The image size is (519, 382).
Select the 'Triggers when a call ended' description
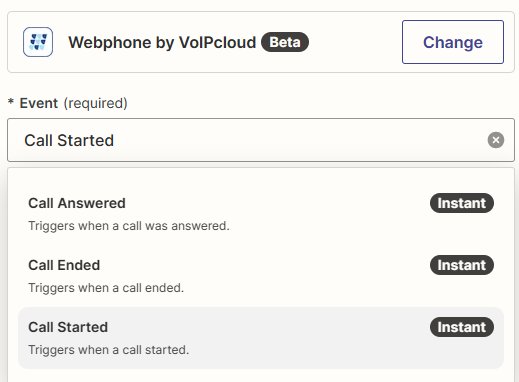(x=106, y=288)
